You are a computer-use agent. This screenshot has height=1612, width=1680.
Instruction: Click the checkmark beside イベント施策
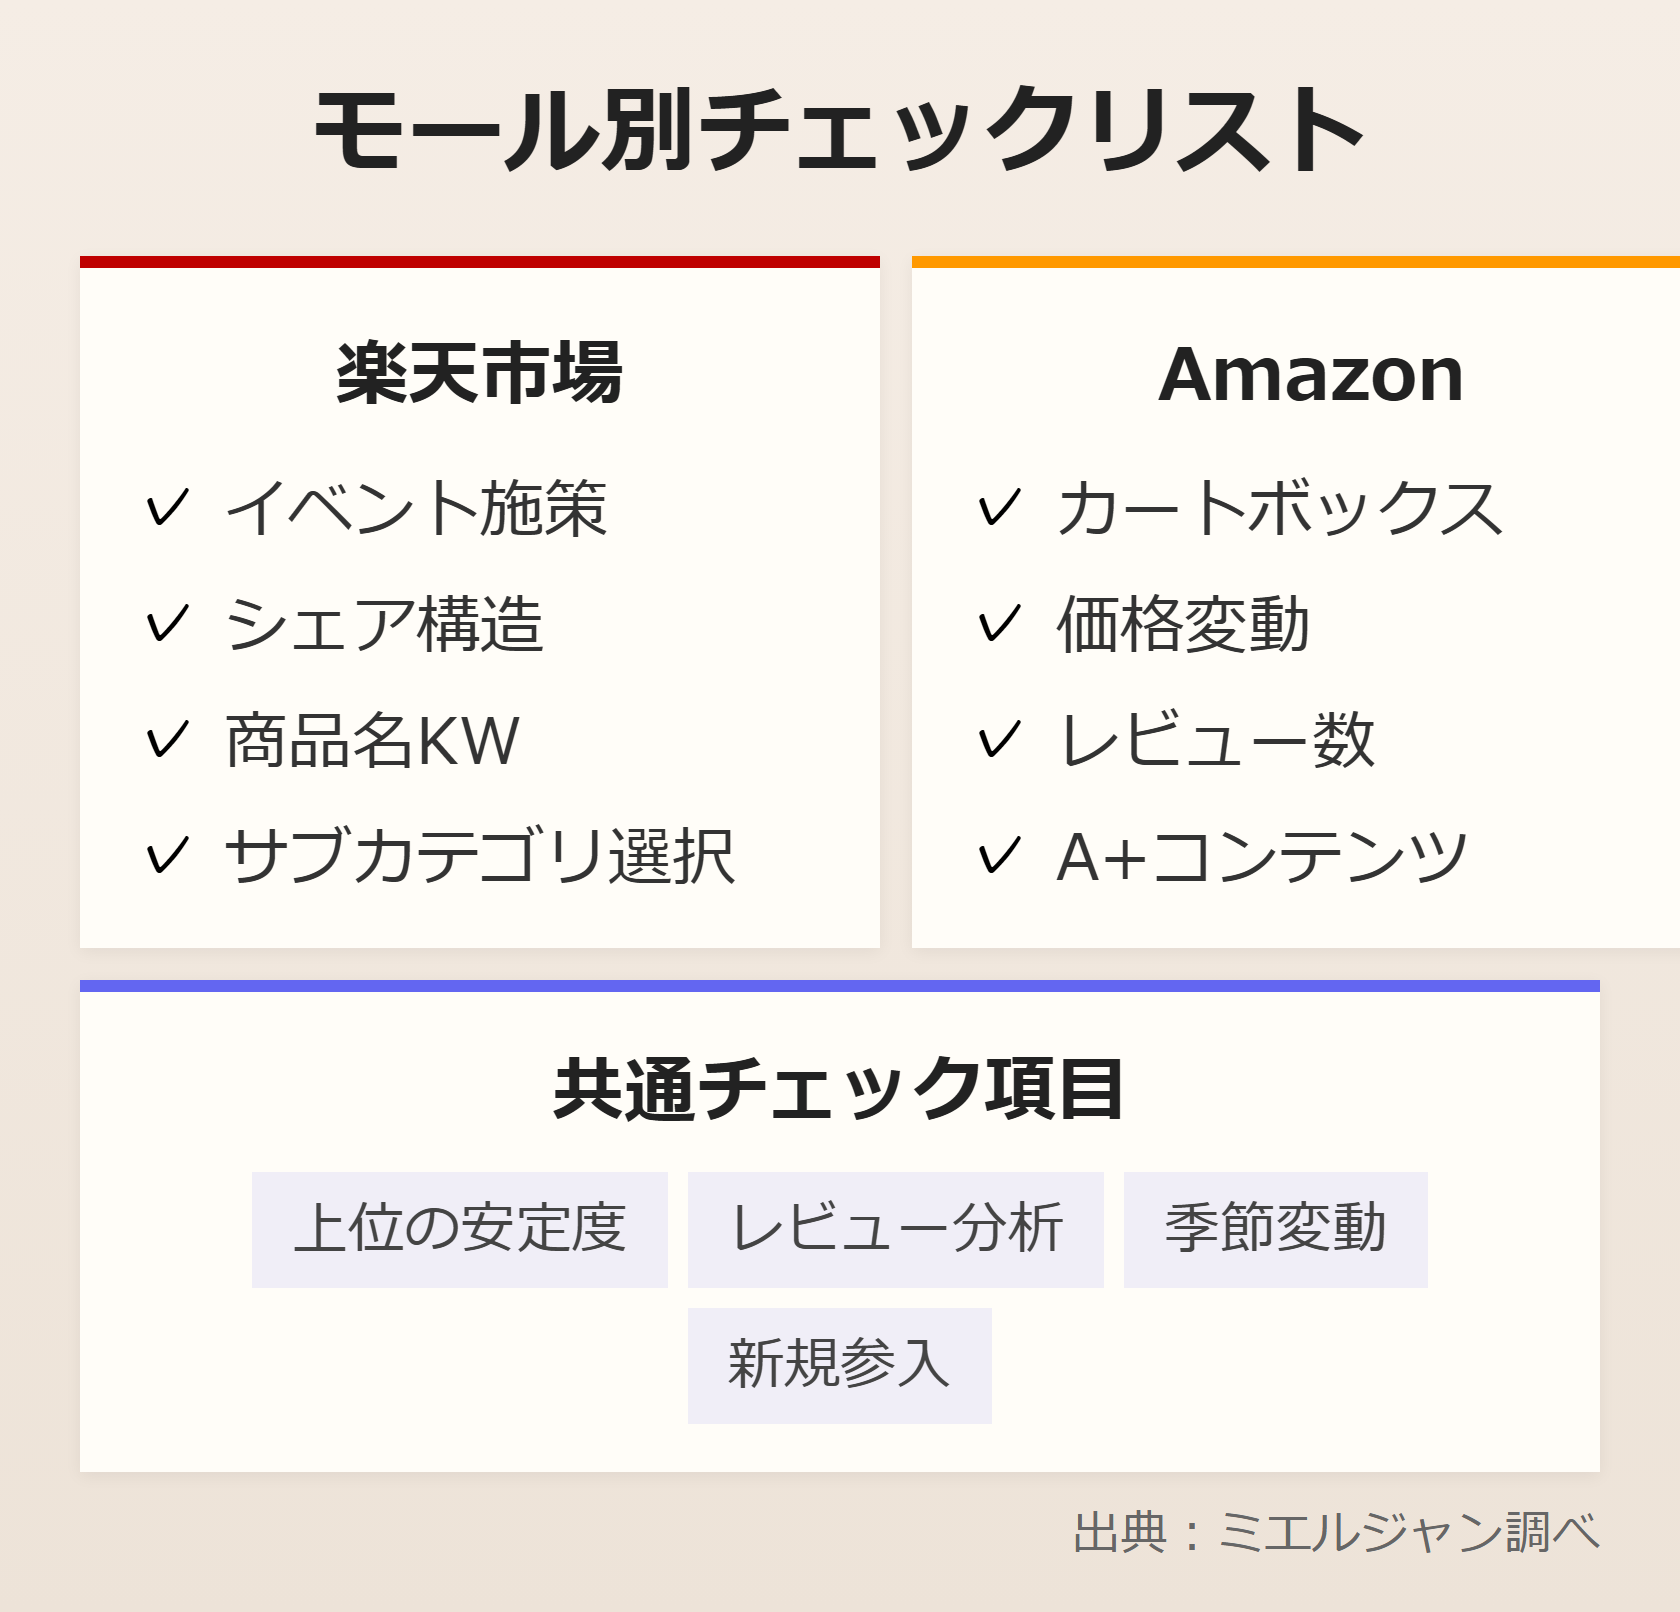166,508
